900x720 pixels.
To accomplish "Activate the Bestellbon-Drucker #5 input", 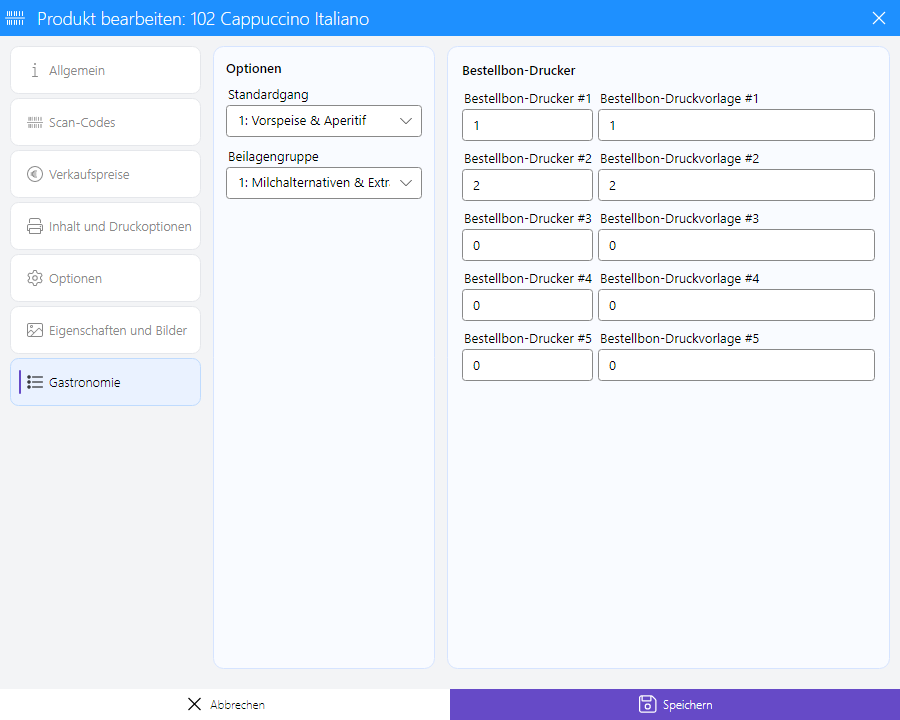I will 527,365.
